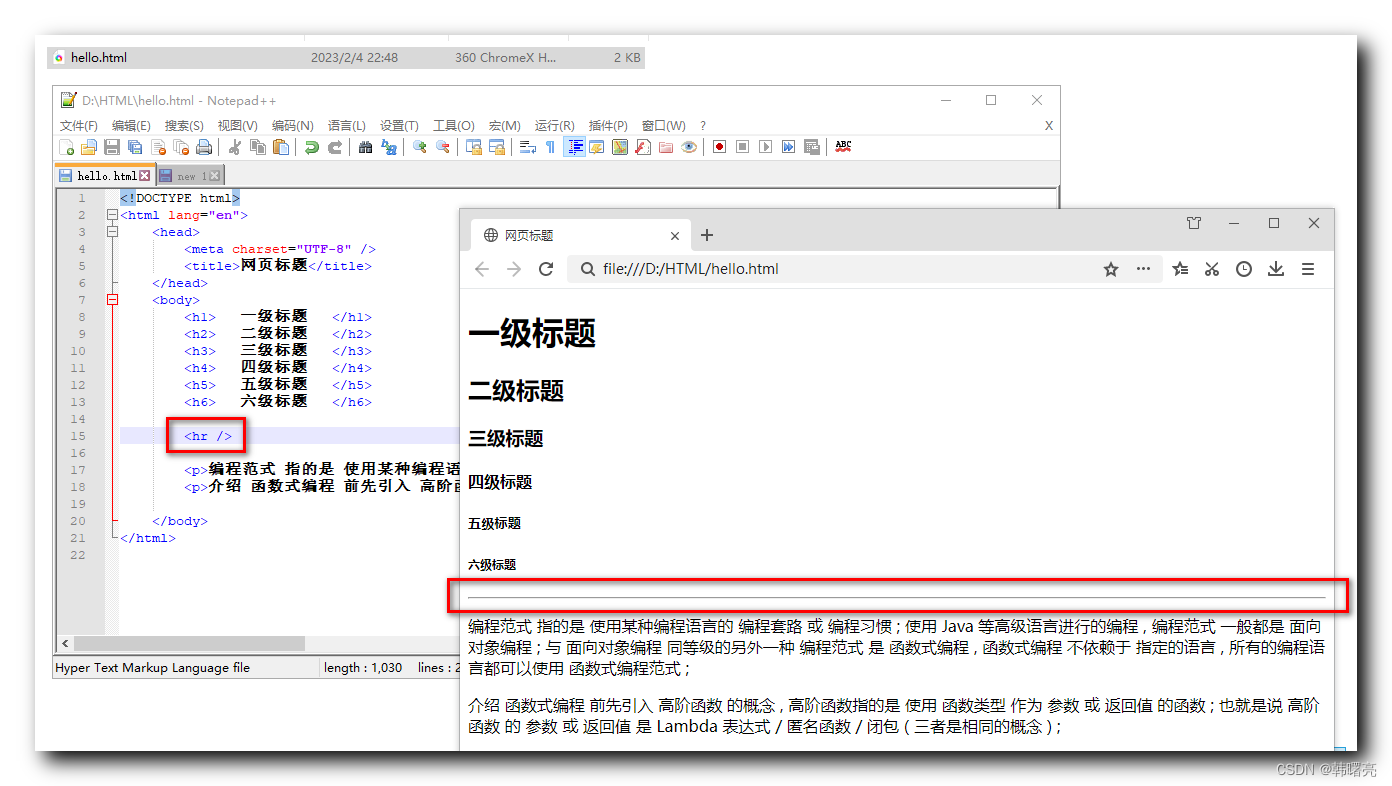Click the Save All icon in Notepad++
The height and width of the screenshot is (786, 1392).
click(x=134, y=147)
